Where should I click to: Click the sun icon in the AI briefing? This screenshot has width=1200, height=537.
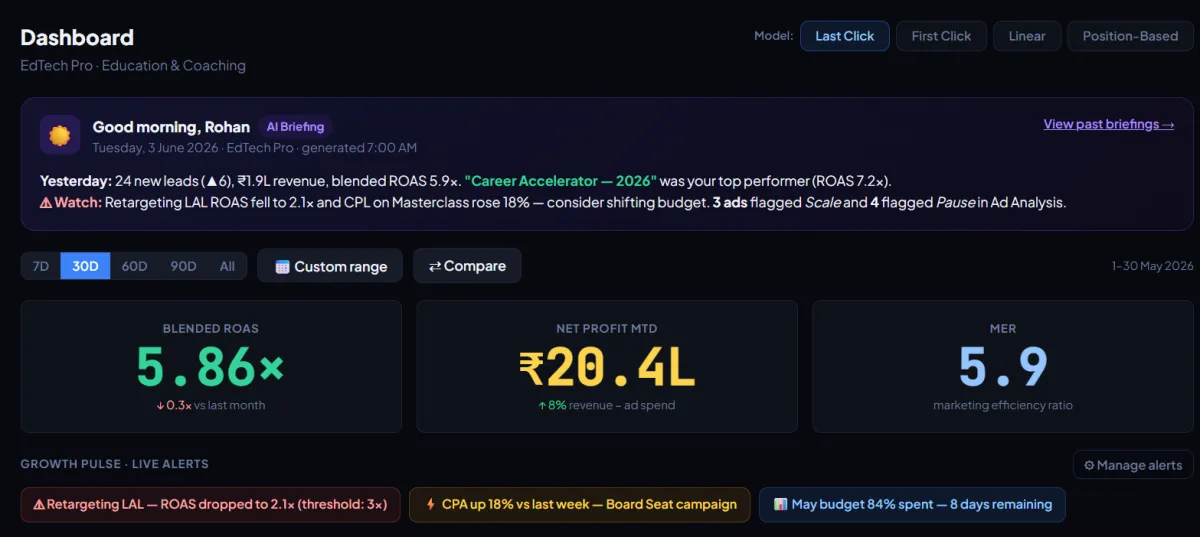60,135
